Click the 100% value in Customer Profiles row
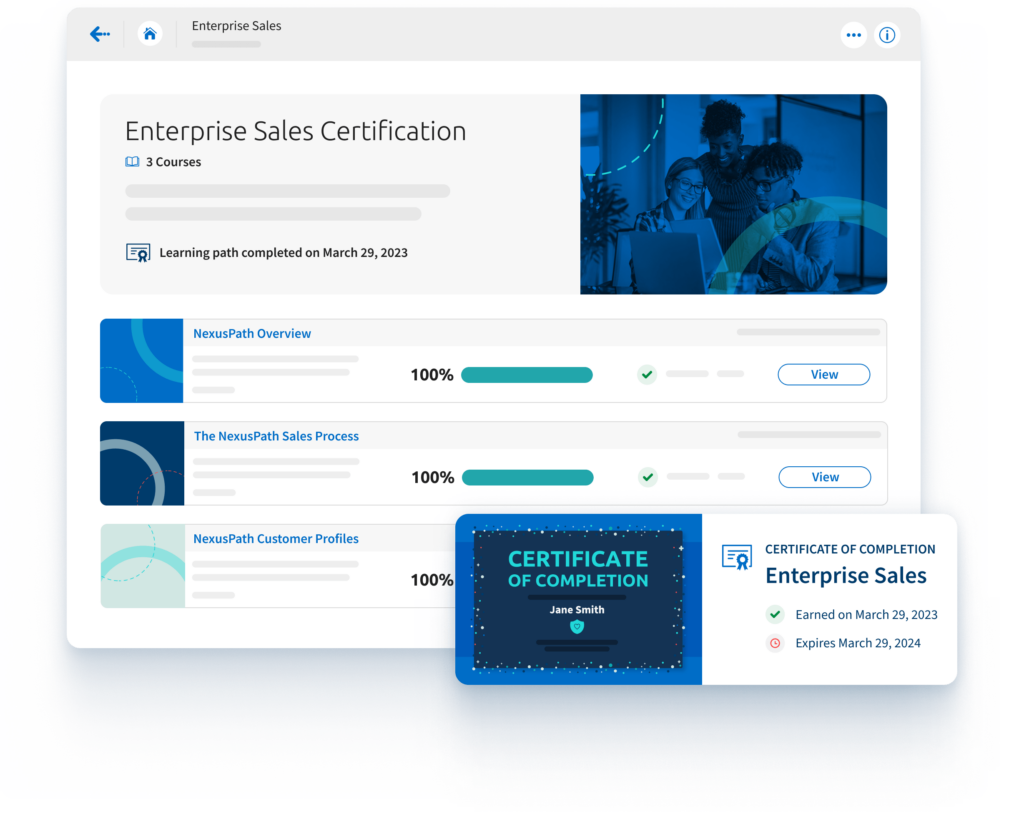Image resolution: width=1024 pixels, height=835 pixels. [432, 580]
